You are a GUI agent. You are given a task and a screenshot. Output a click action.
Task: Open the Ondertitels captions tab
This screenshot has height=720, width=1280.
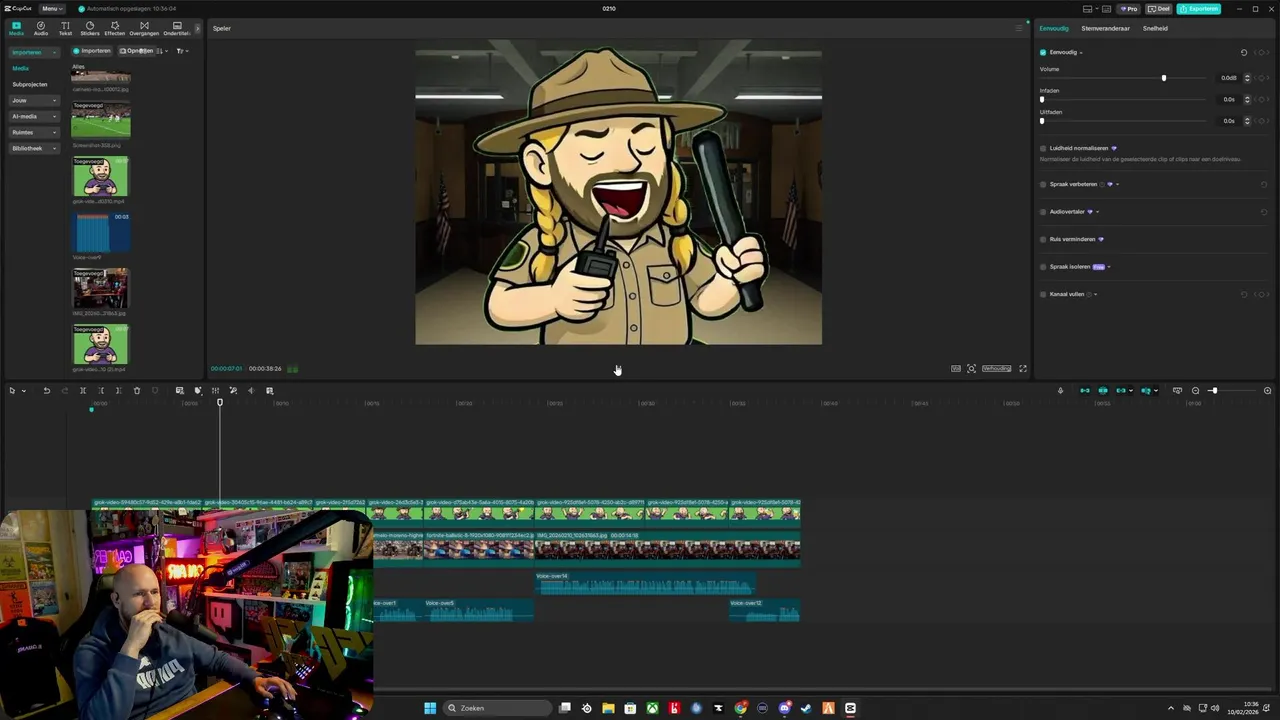(177, 28)
